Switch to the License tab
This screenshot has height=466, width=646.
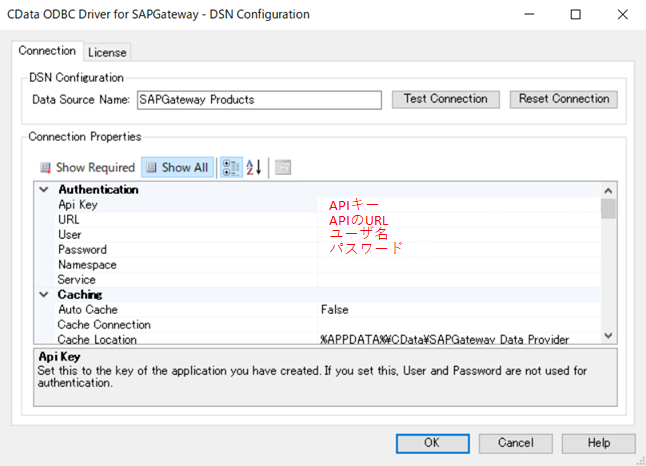tap(107, 53)
